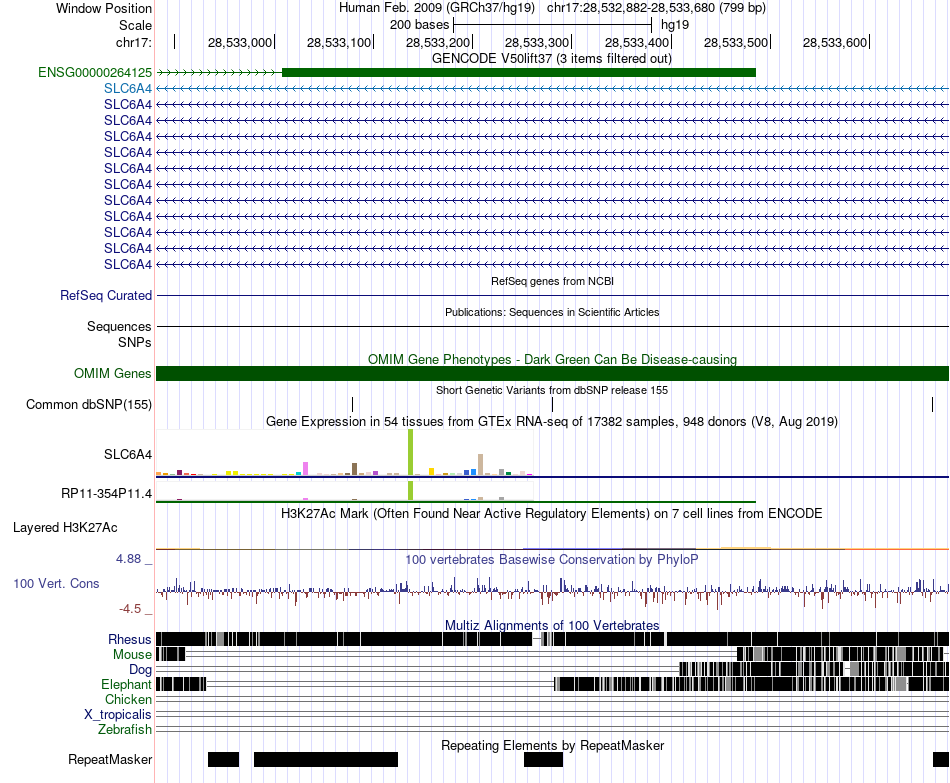Click the Mouse alignment label
The height and width of the screenshot is (783, 950).
click(132, 655)
